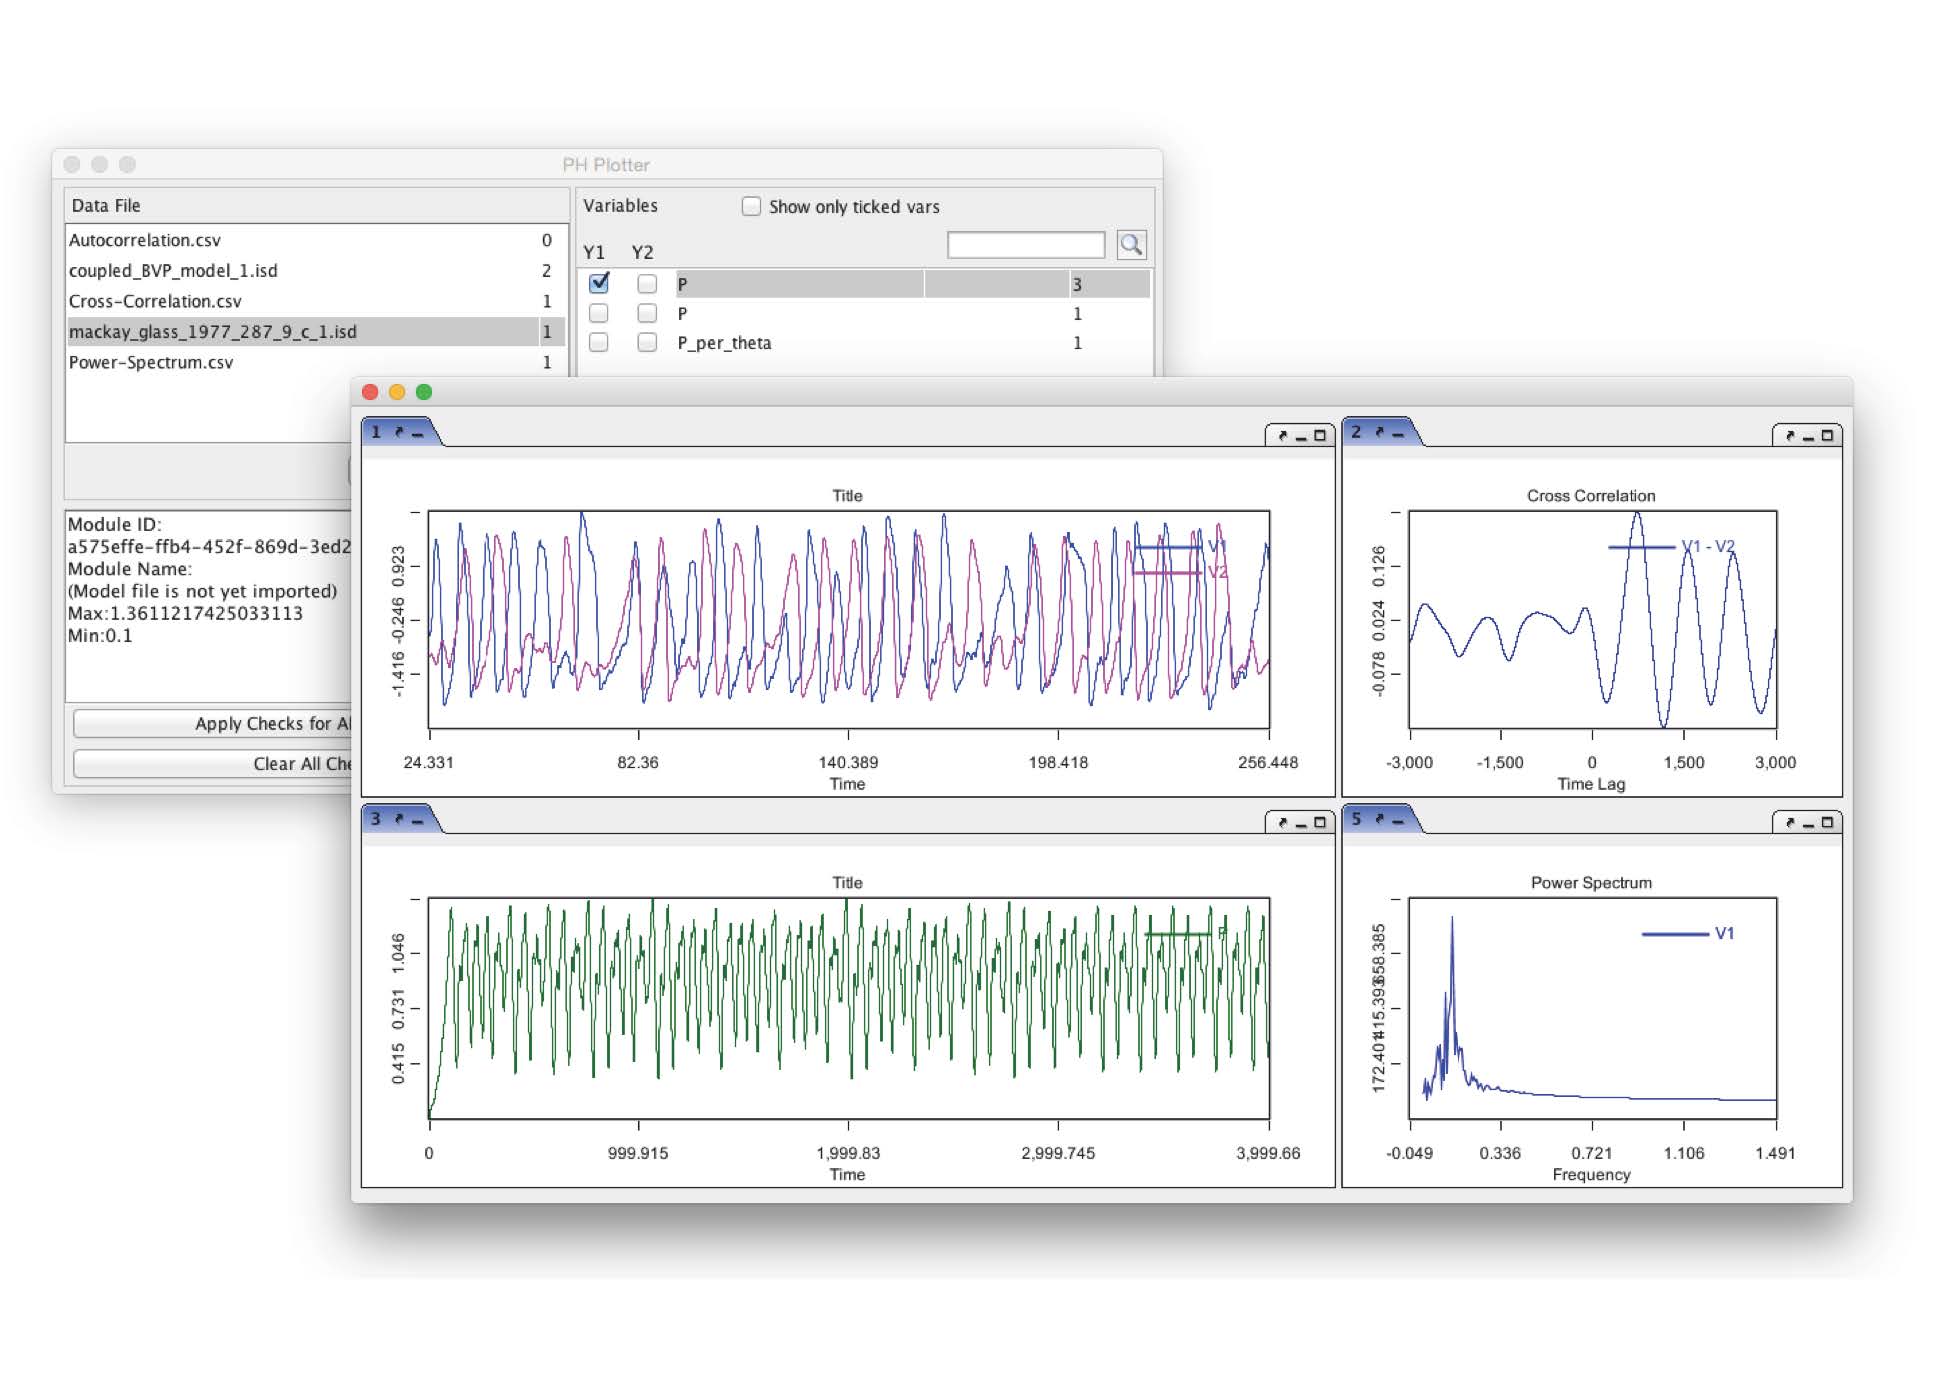Maximize the Cross Correlation panel
This screenshot has height=1373, width=1942.
point(1827,436)
